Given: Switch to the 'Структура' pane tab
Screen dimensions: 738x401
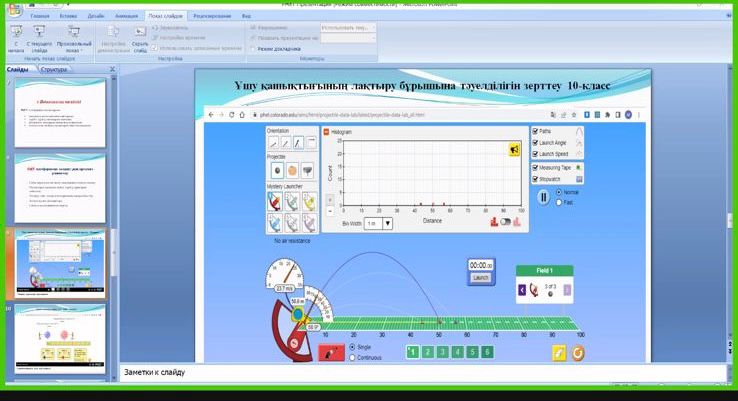Looking at the screenshot, I should (55, 70).
